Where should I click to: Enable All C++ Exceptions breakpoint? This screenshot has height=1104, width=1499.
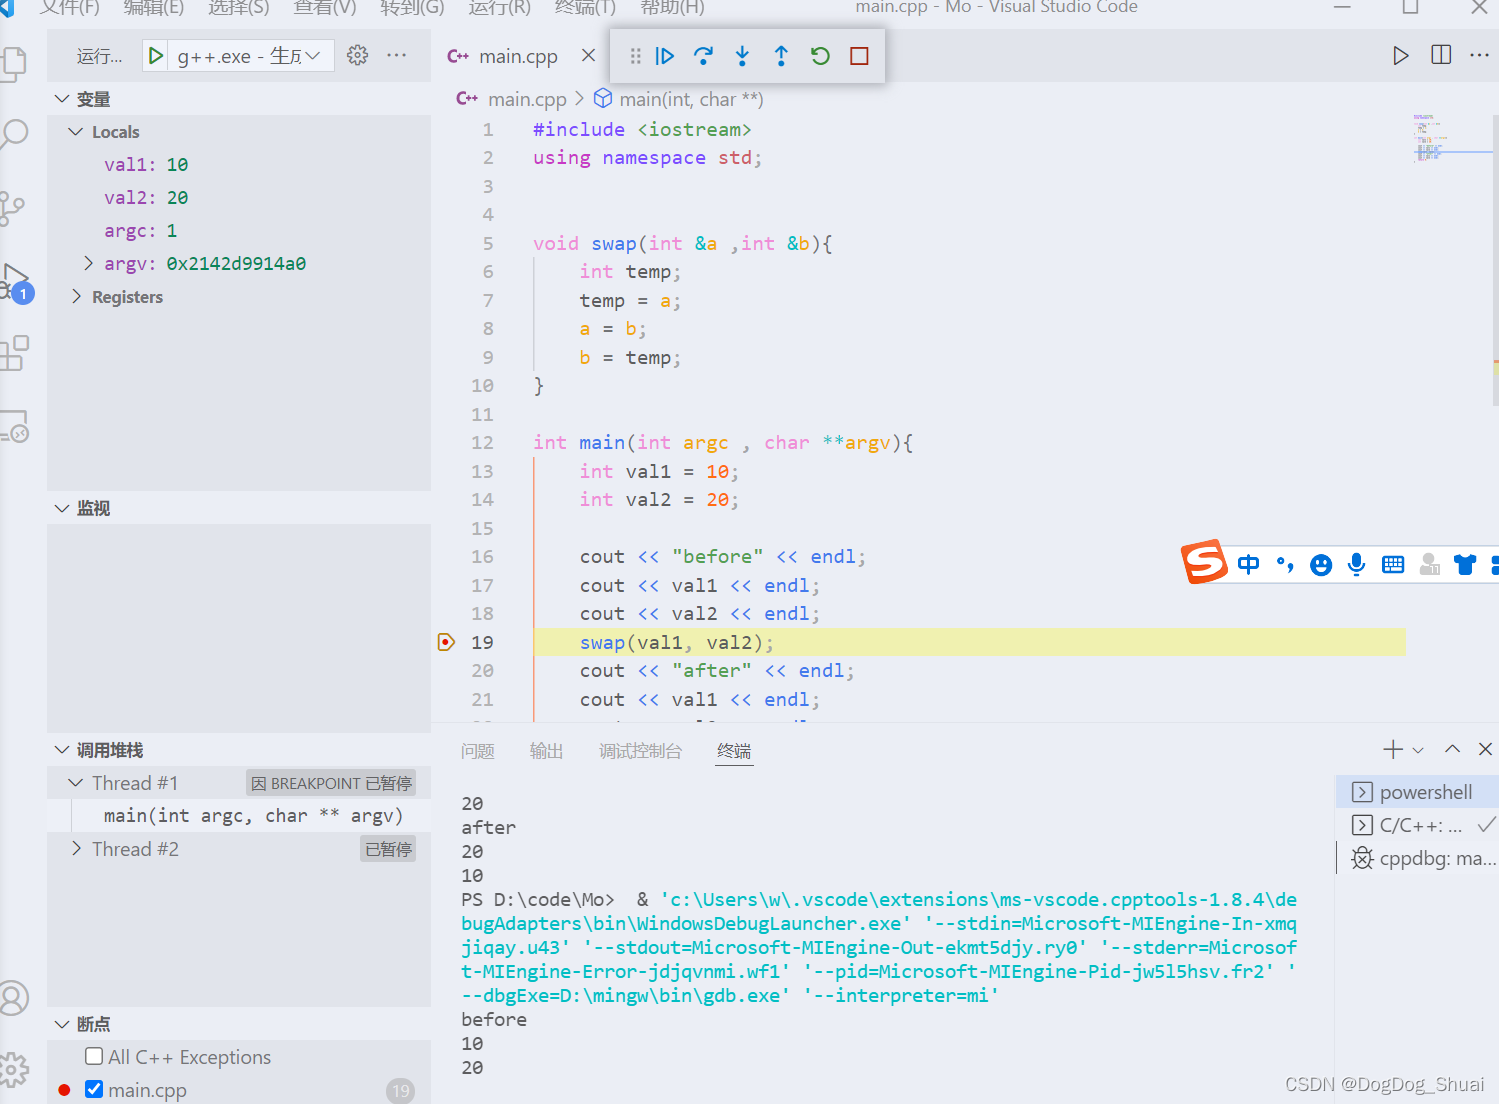94,1056
